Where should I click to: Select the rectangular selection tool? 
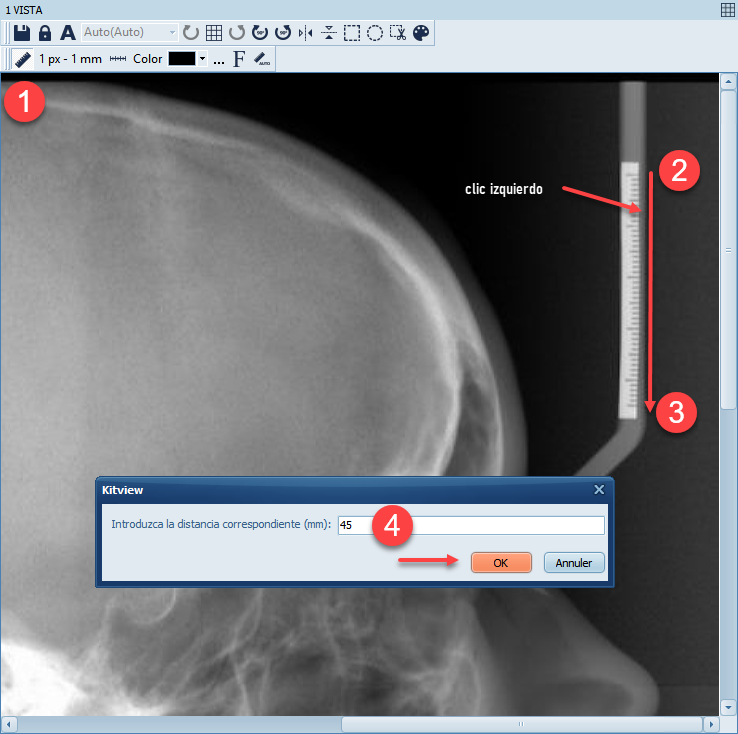coord(352,33)
